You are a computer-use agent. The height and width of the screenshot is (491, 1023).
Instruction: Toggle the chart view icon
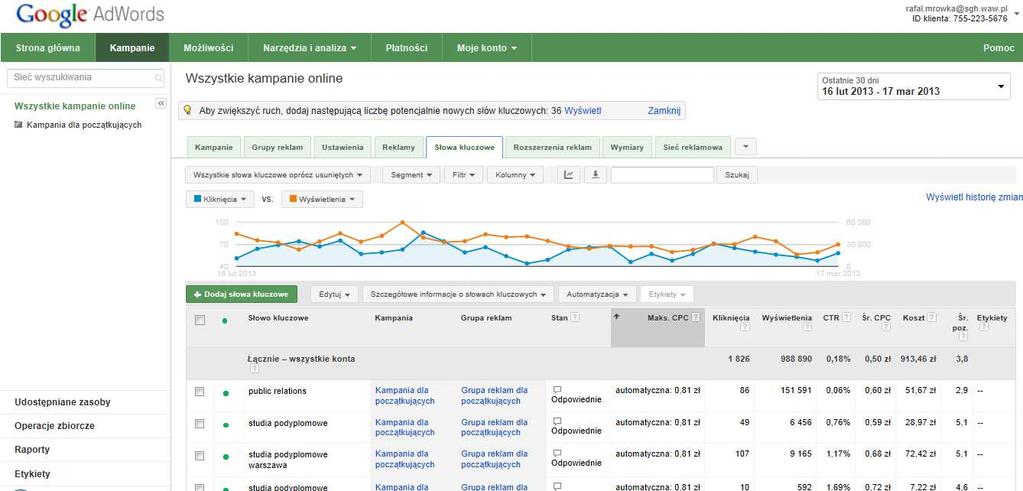click(568, 175)
